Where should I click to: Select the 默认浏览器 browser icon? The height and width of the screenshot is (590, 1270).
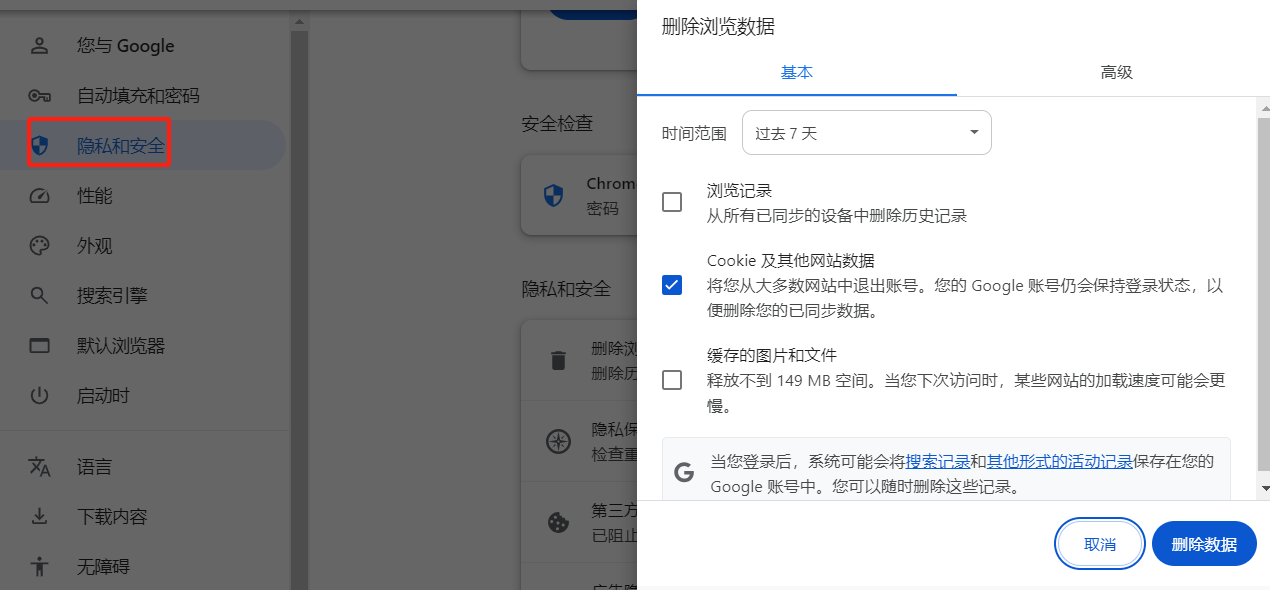point(40,345)
